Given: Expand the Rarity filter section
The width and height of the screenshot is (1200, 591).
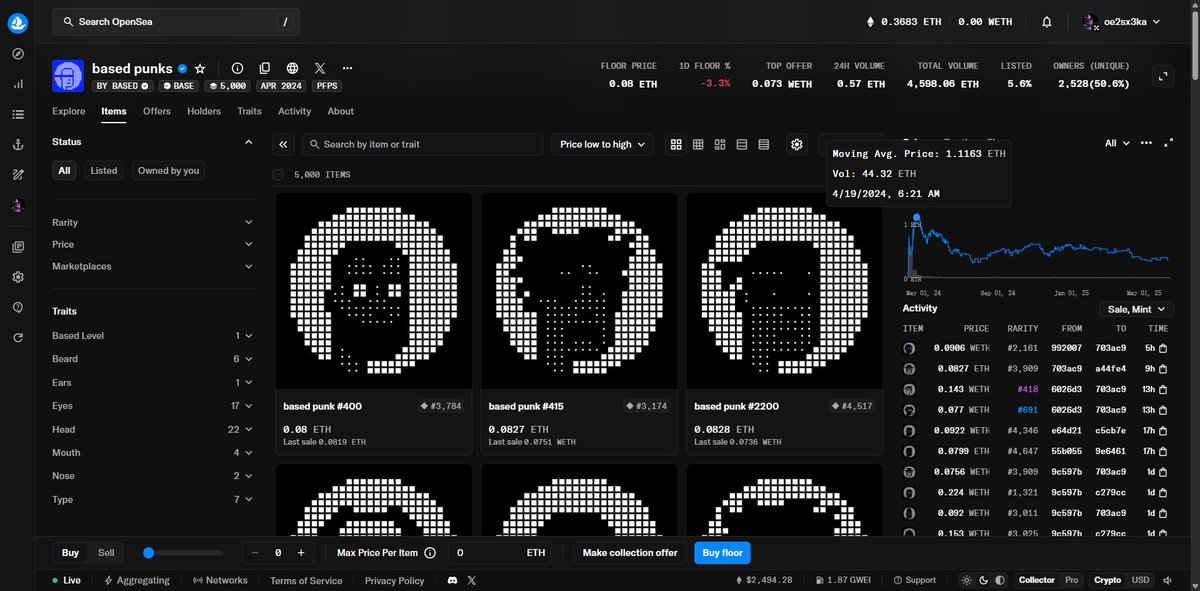Looking at the screenshot, I should pos(152,222).
